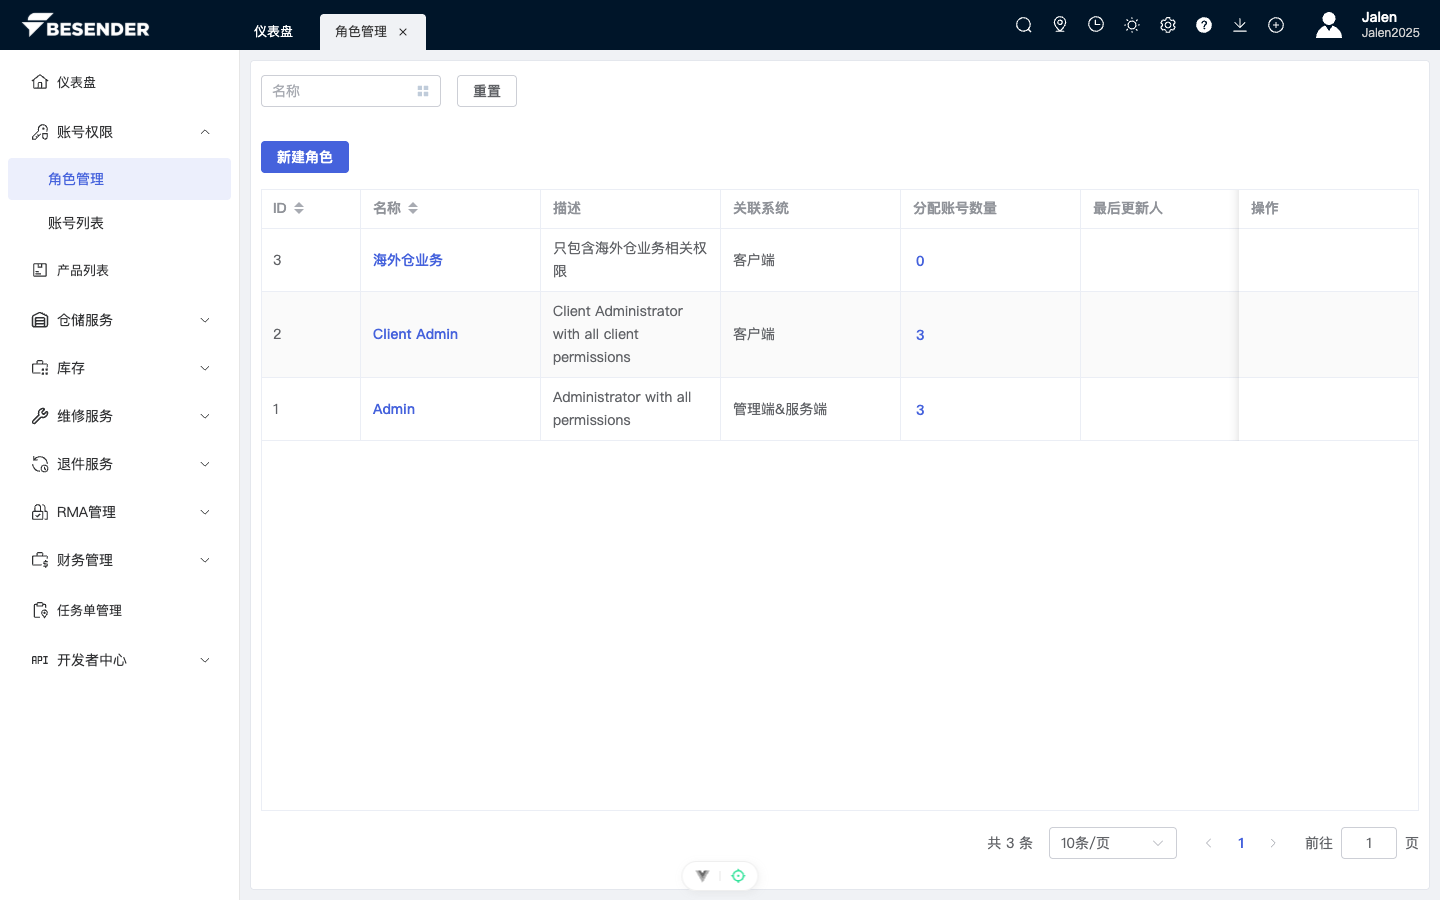The height and width of the screenshot is (900, 1440).
Task: Click the 库存 inventory icon
Action: pos(40,368)
